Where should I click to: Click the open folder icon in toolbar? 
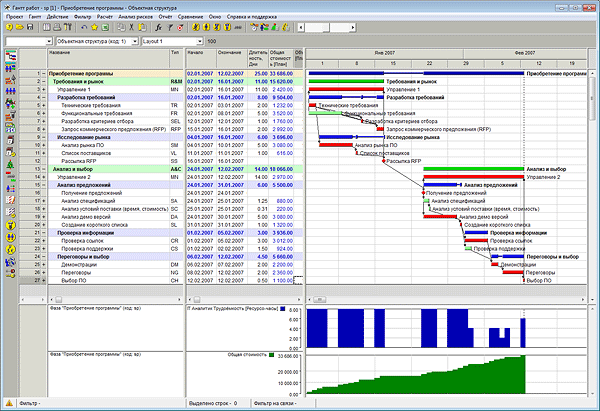coord(20,27)
